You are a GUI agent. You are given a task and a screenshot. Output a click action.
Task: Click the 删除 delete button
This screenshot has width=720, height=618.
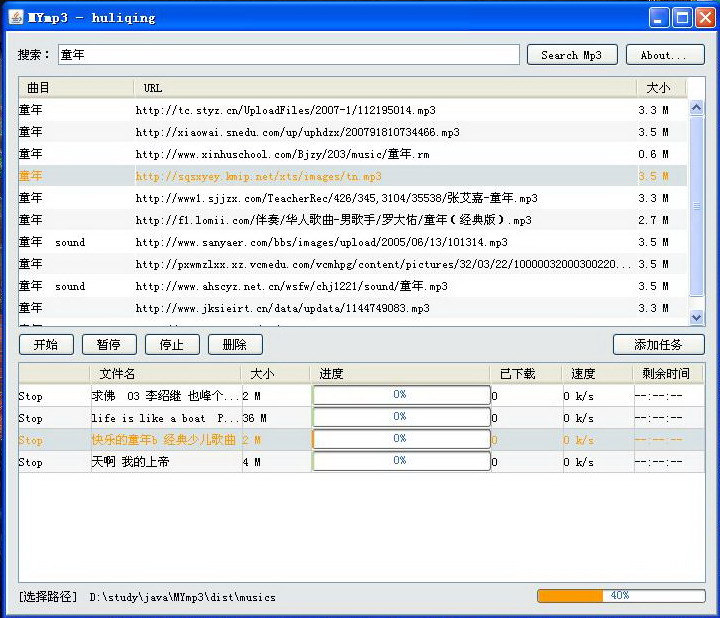tap(235, 344)
